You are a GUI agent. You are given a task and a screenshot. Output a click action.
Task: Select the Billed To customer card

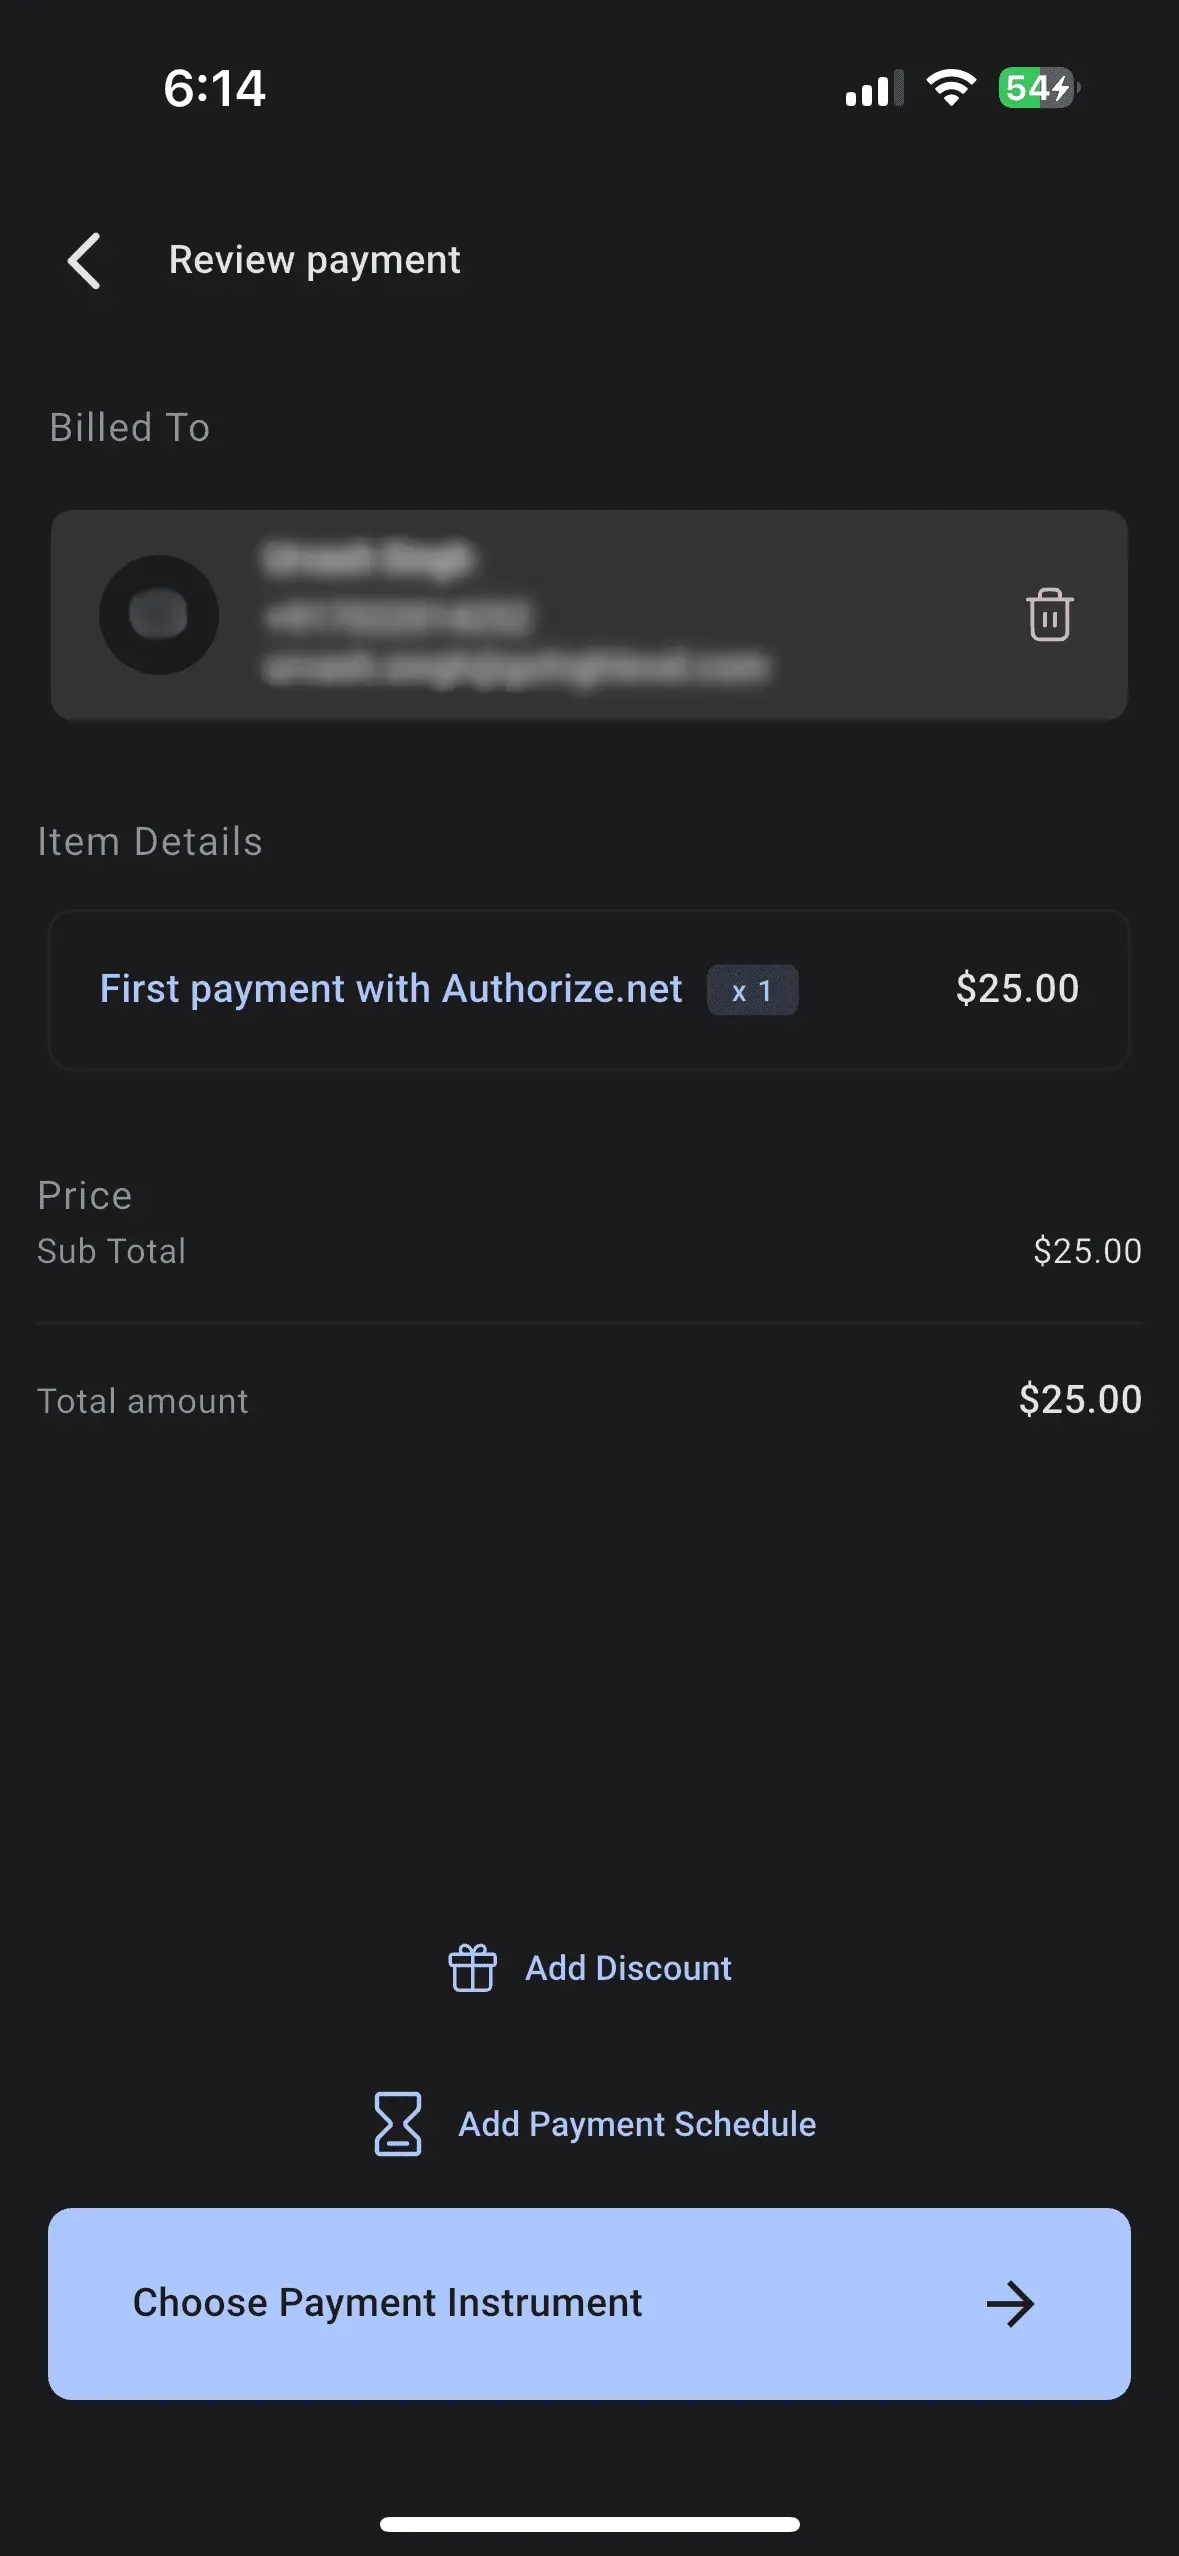click(589, 614)
